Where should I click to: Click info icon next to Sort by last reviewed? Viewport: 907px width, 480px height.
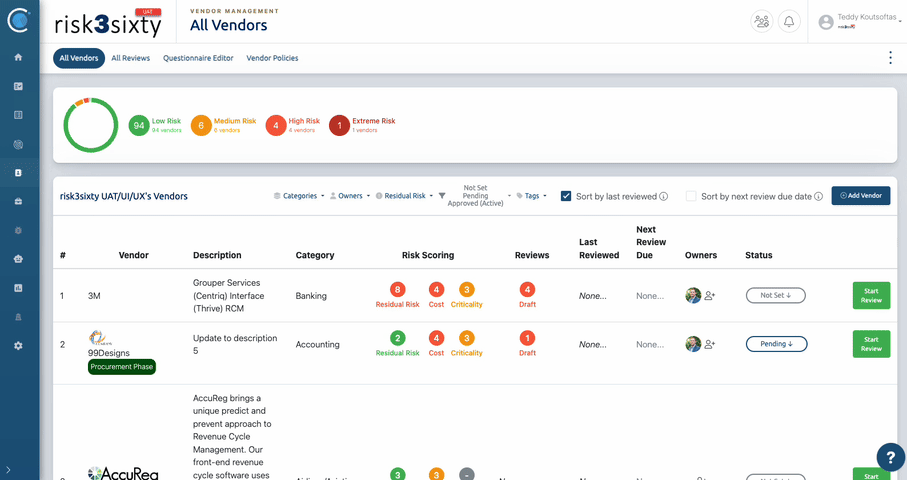pos(663,196)
